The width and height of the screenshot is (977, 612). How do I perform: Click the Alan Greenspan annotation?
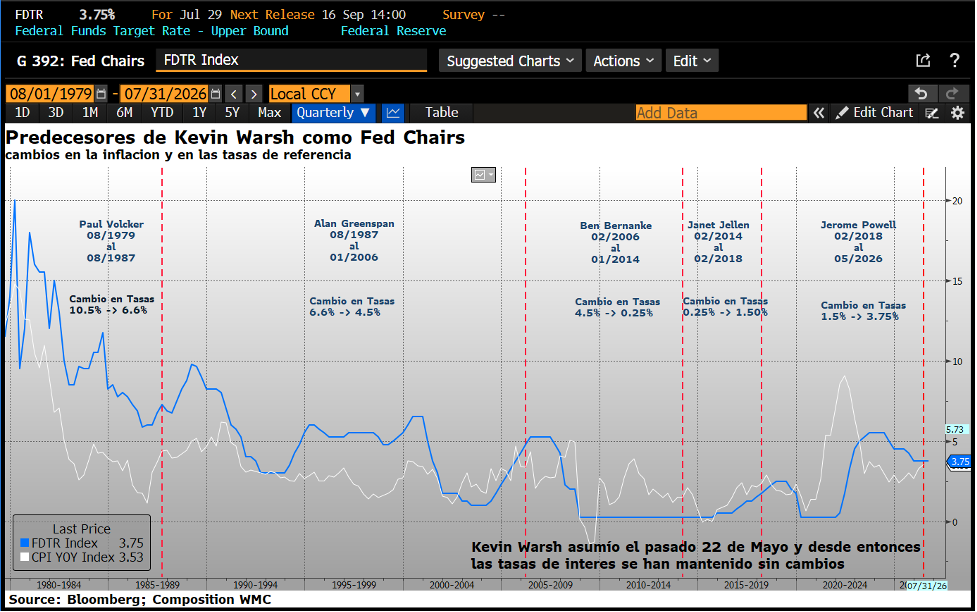pyautogui.click(x=354, y=240)
